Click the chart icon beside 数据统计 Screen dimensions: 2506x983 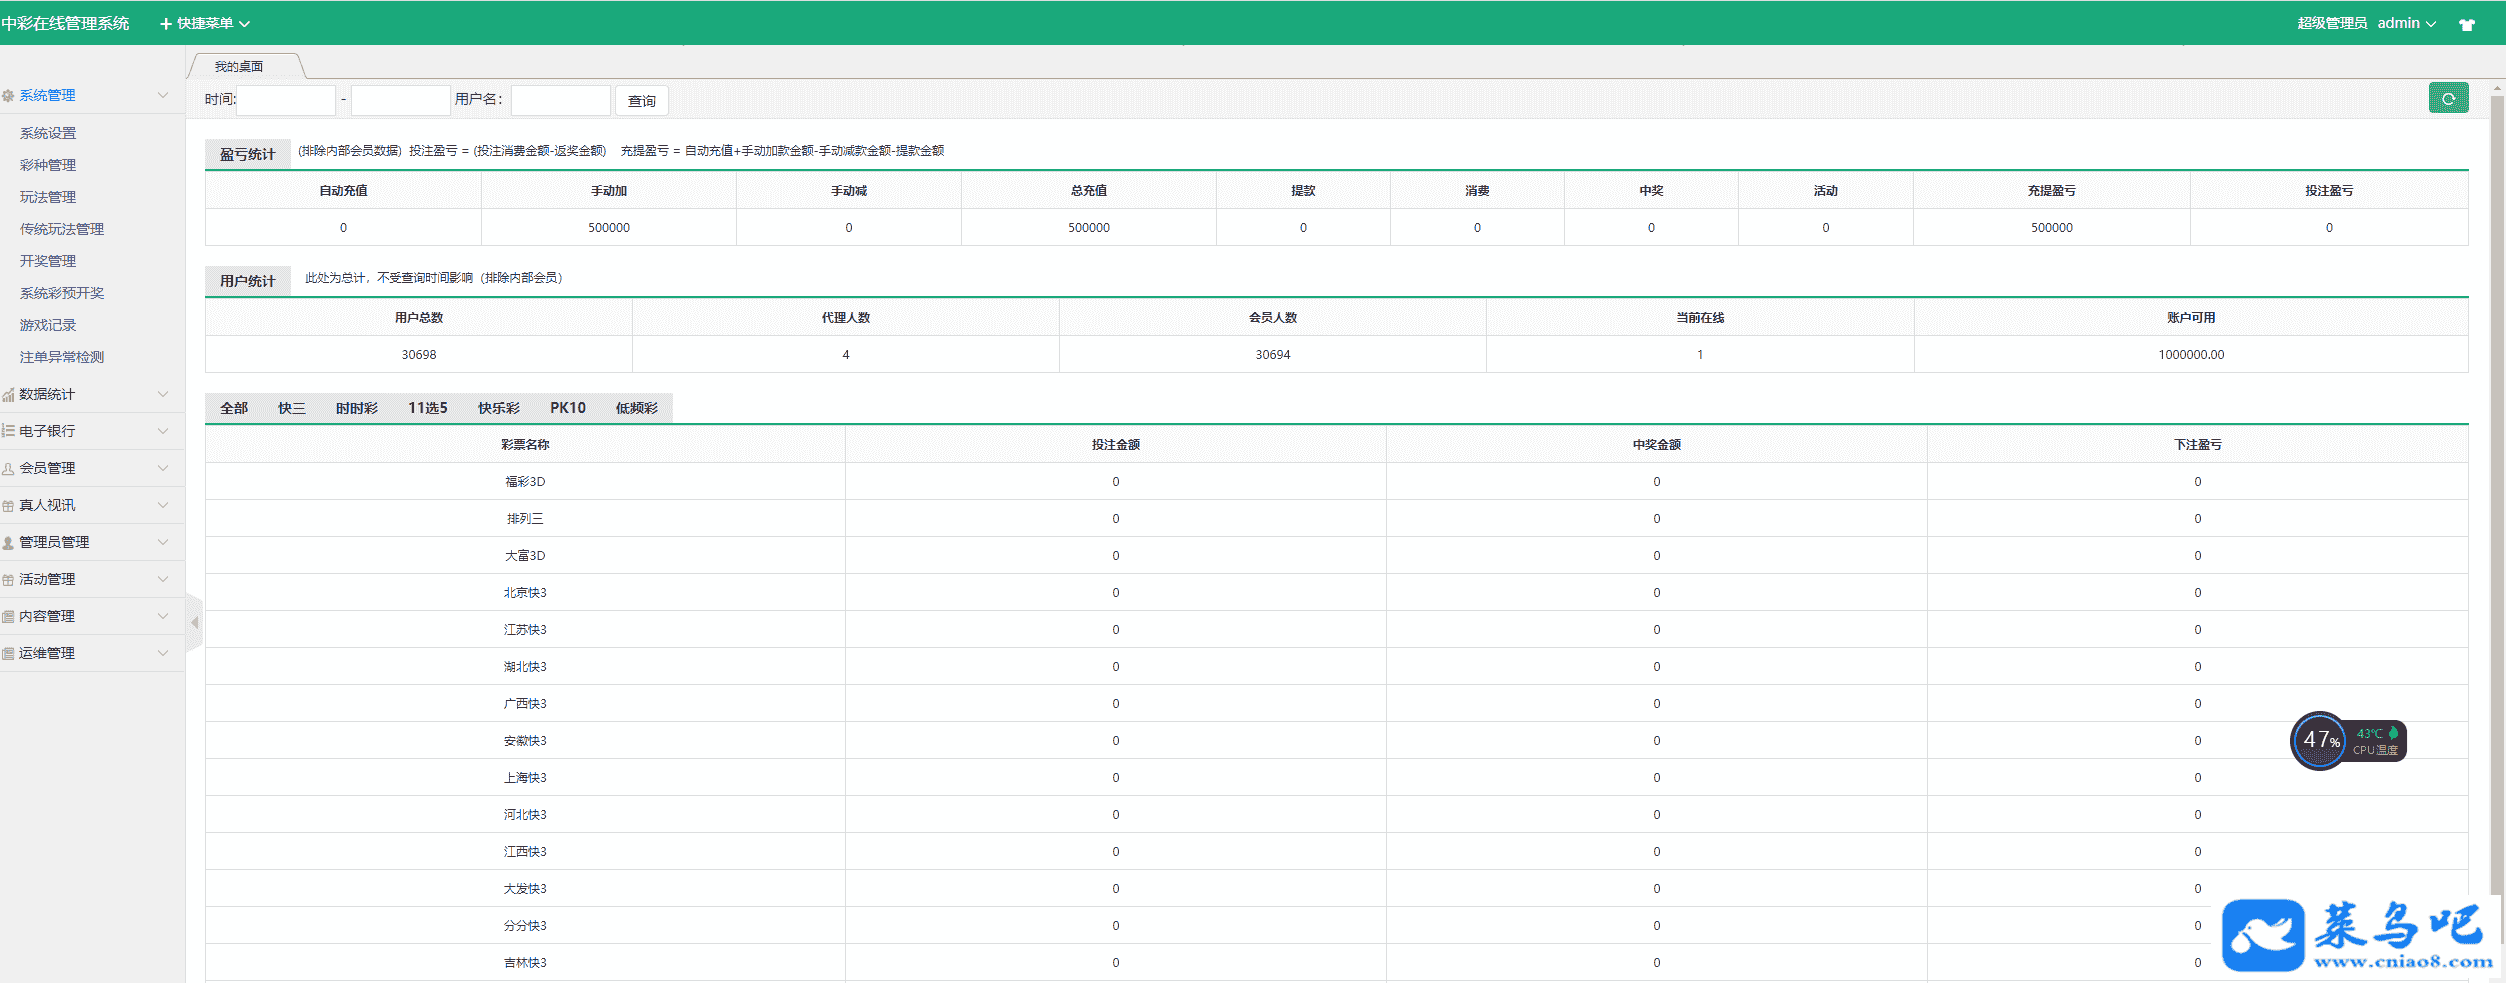tap(8, 395)
